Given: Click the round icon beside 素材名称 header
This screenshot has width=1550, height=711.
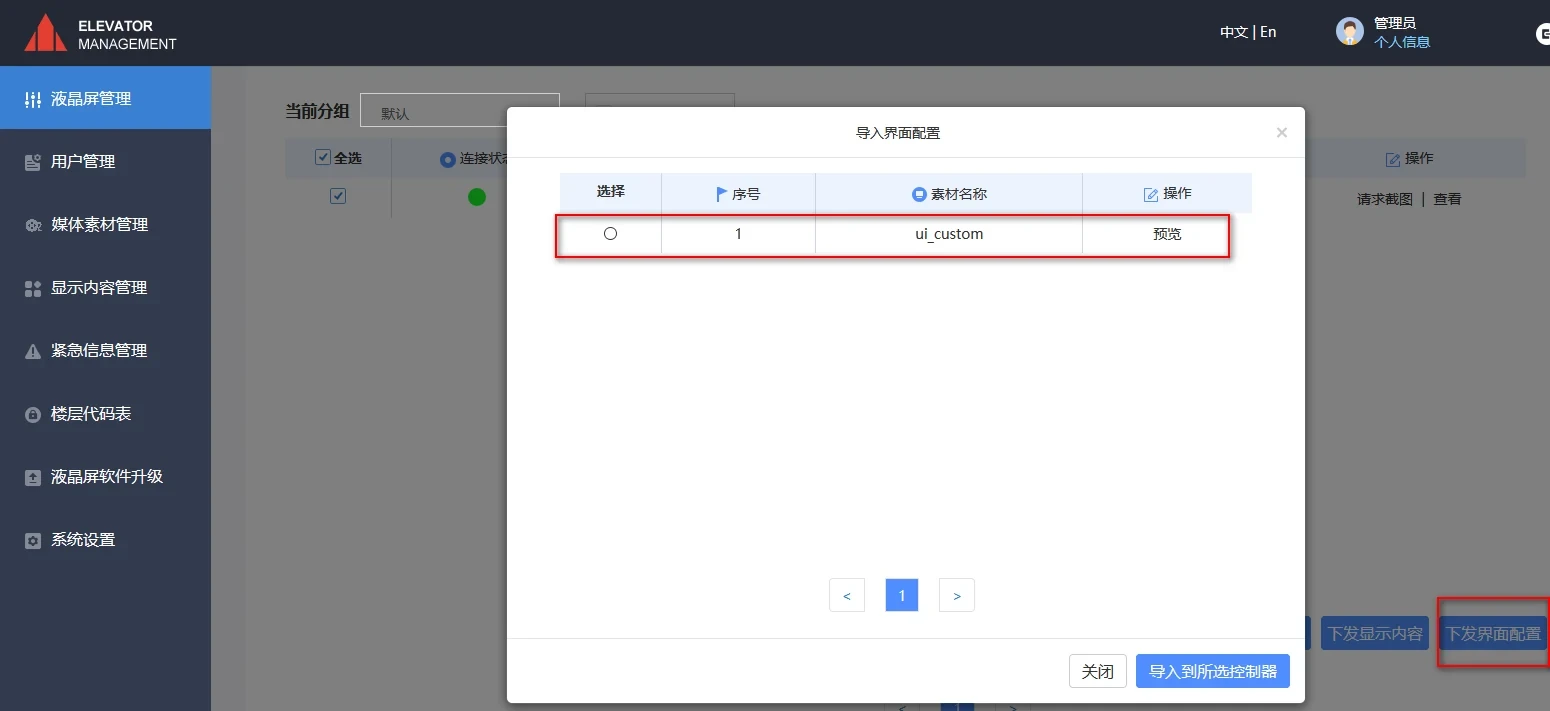Looking at the screenshot, I should 919,194.
